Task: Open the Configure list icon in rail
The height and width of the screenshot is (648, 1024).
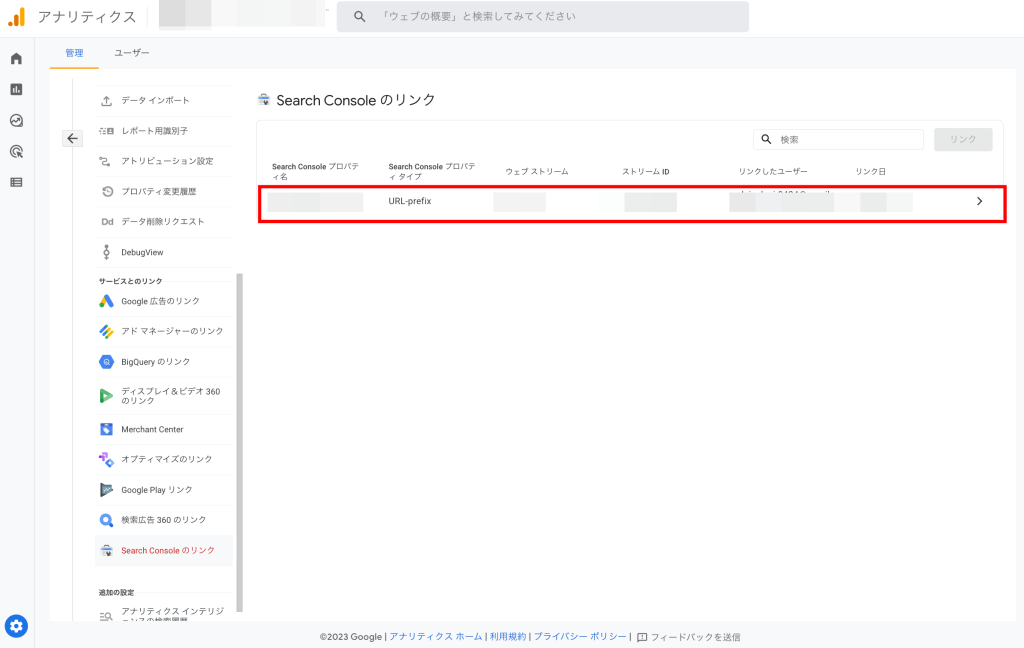Action: pos(16,182)
